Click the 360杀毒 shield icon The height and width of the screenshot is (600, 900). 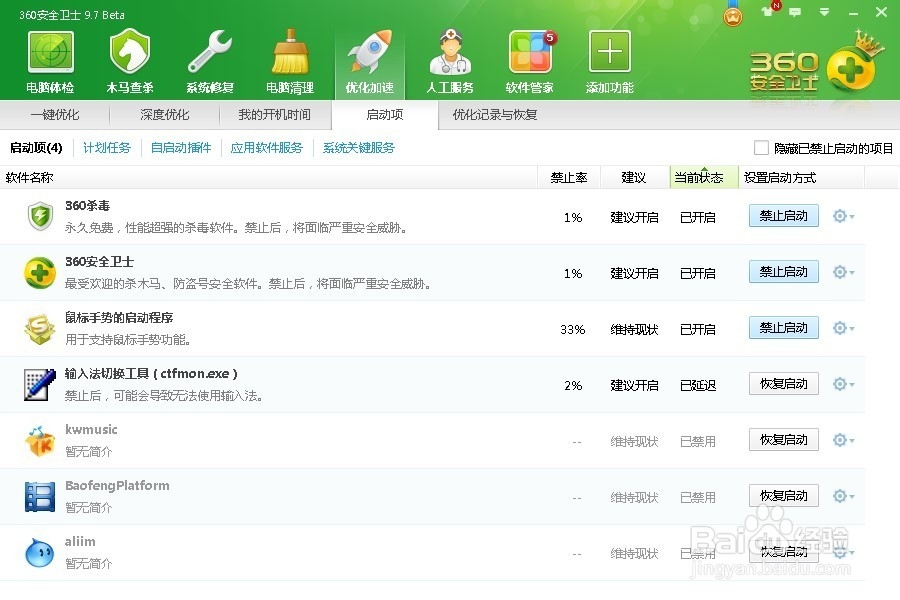point(39,215)
